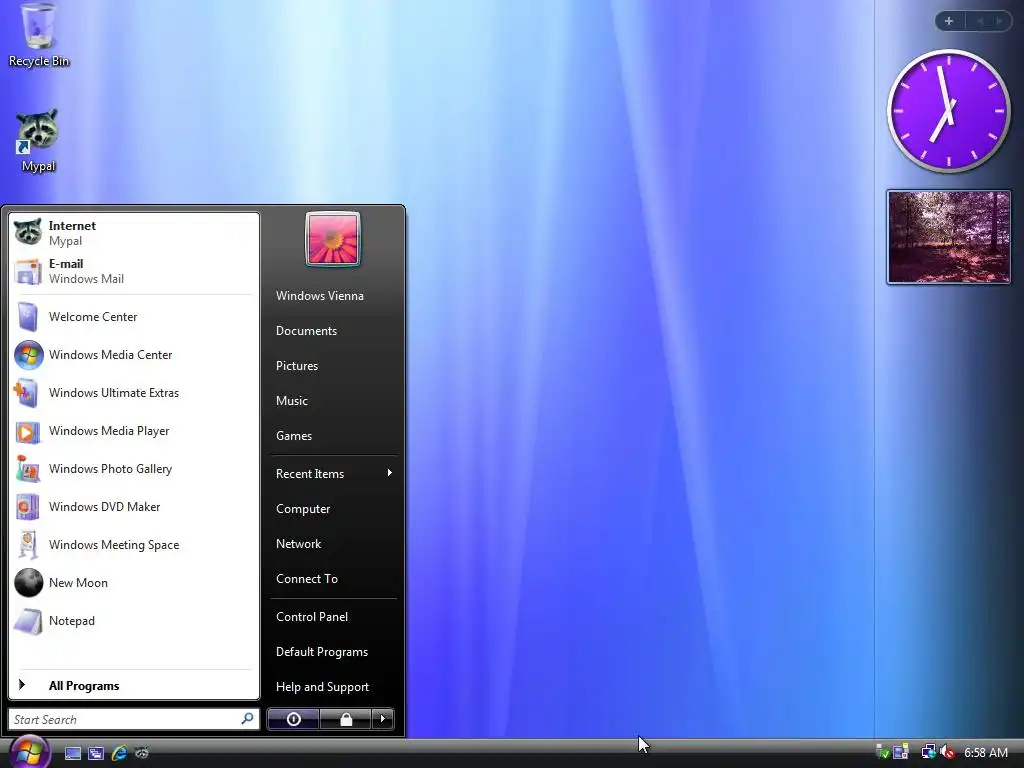Screen dimensions: 1024x768
Task: Expand the Recent Items submenu
Action: click(x=333, y=473)
